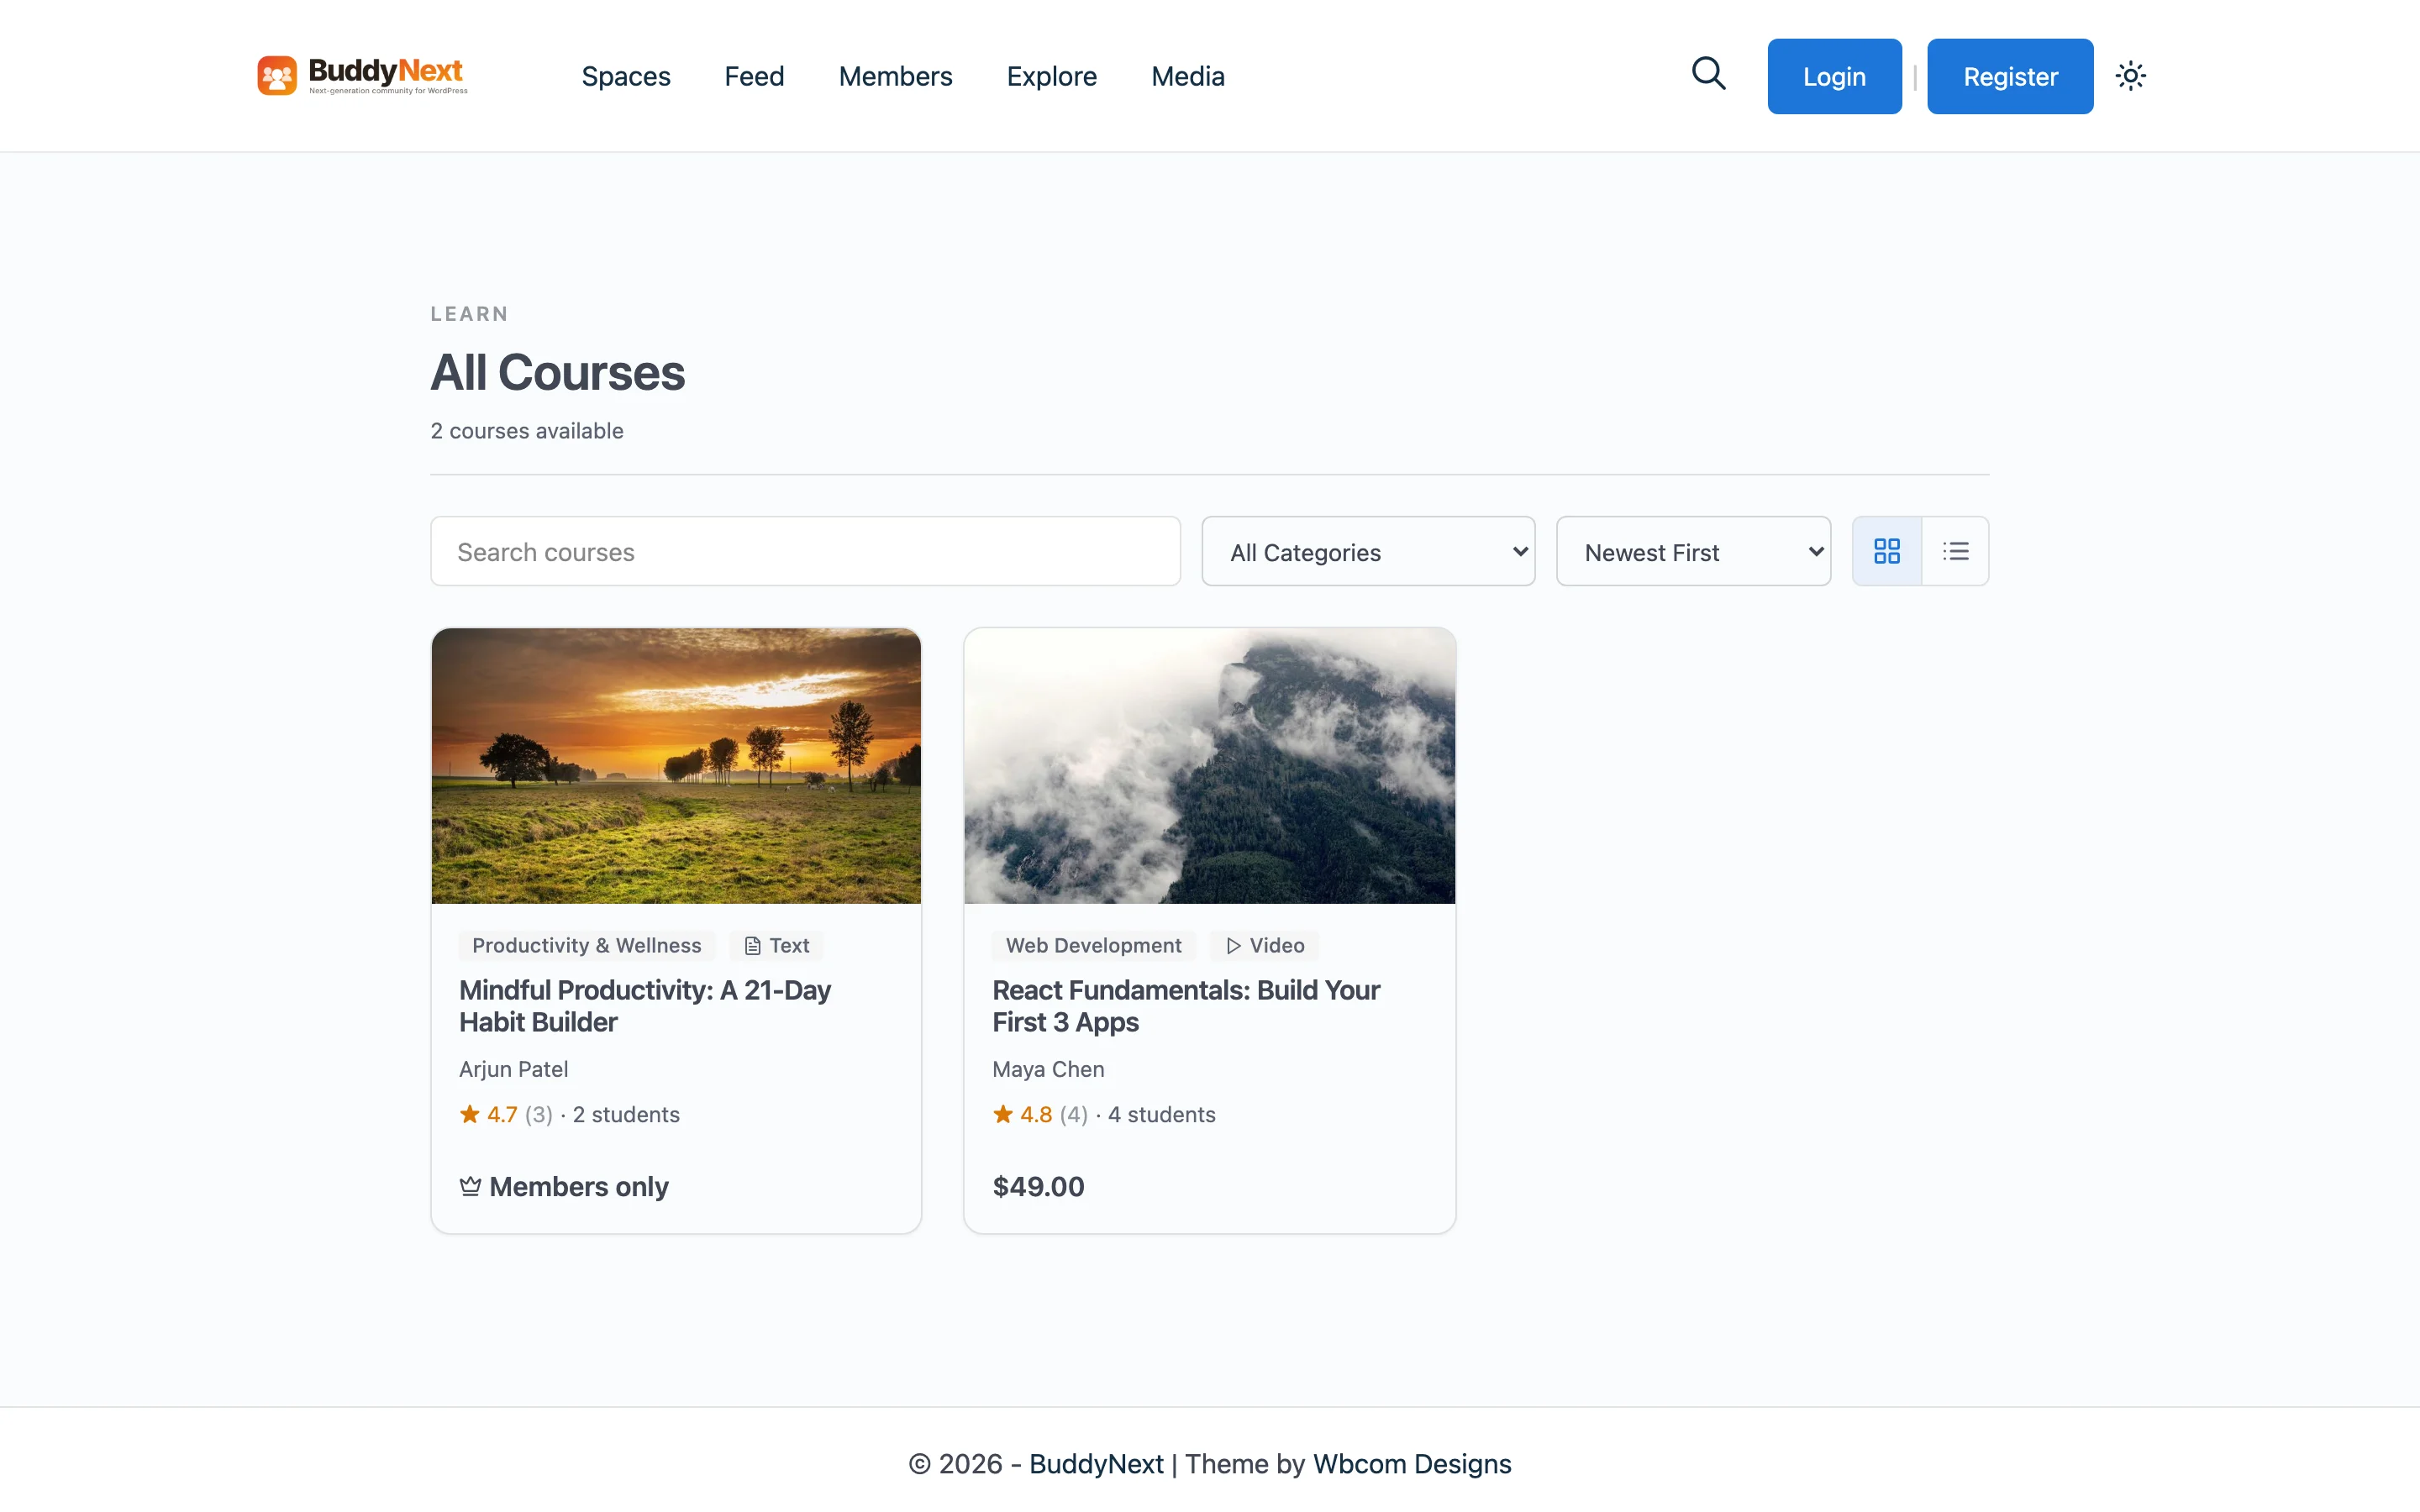
Task: Click instructor name Arjun Patel
Action: [x=513, y=1069]
